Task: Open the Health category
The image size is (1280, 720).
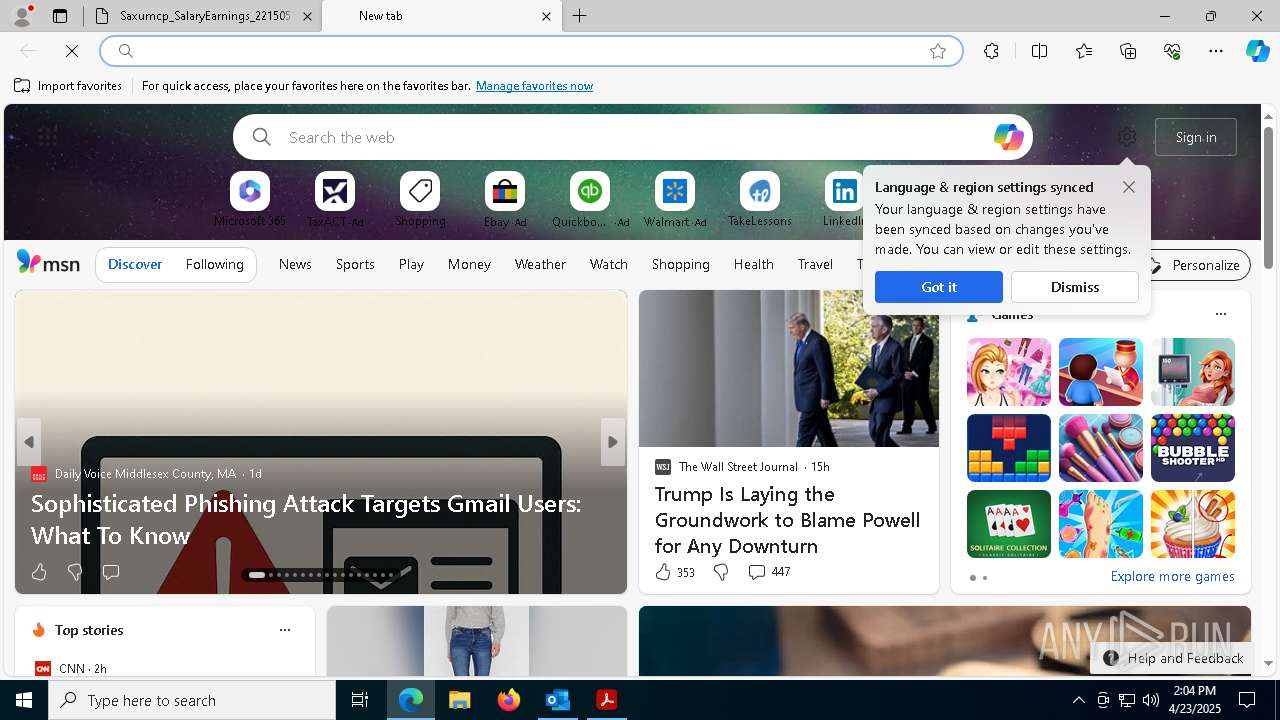Action: click(753, 264)
